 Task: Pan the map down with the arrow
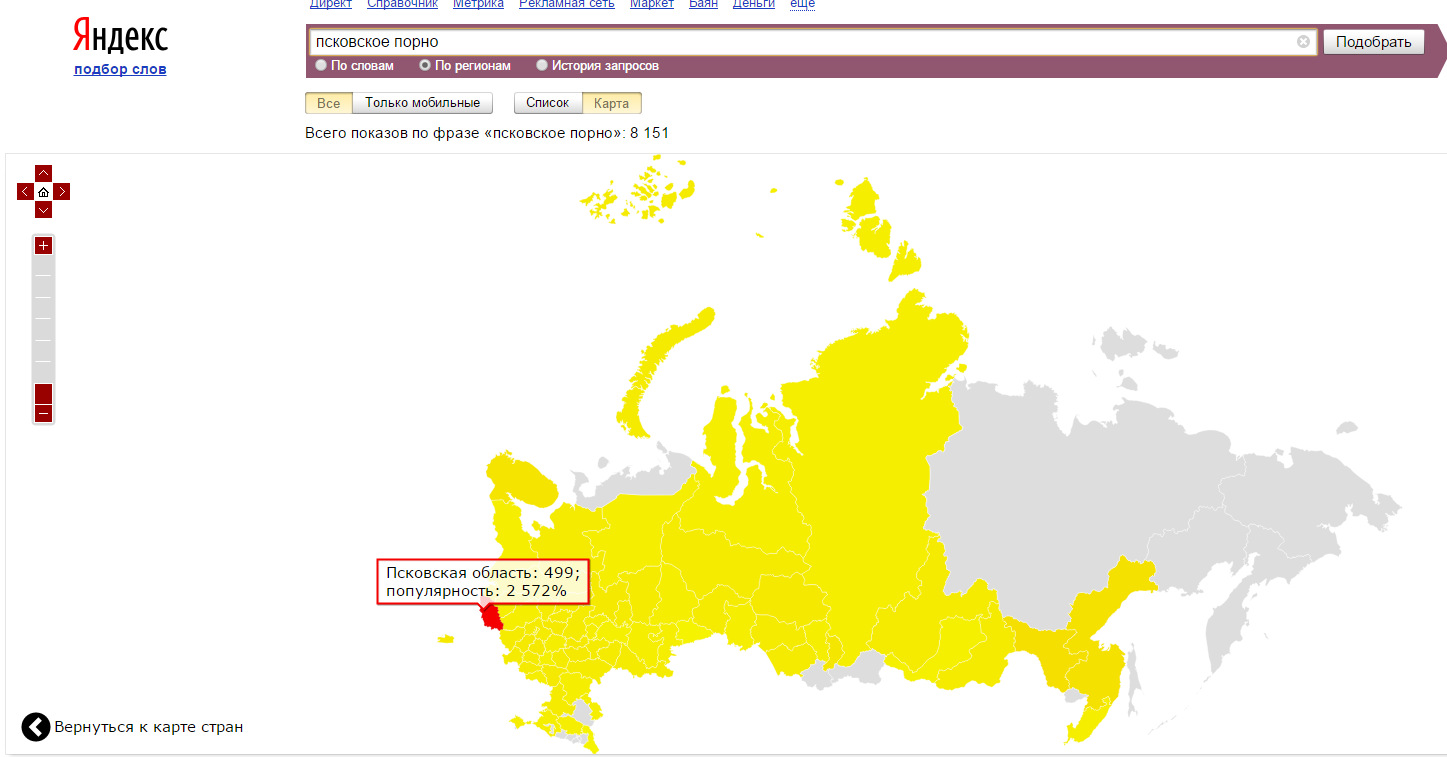coord(43,209)
